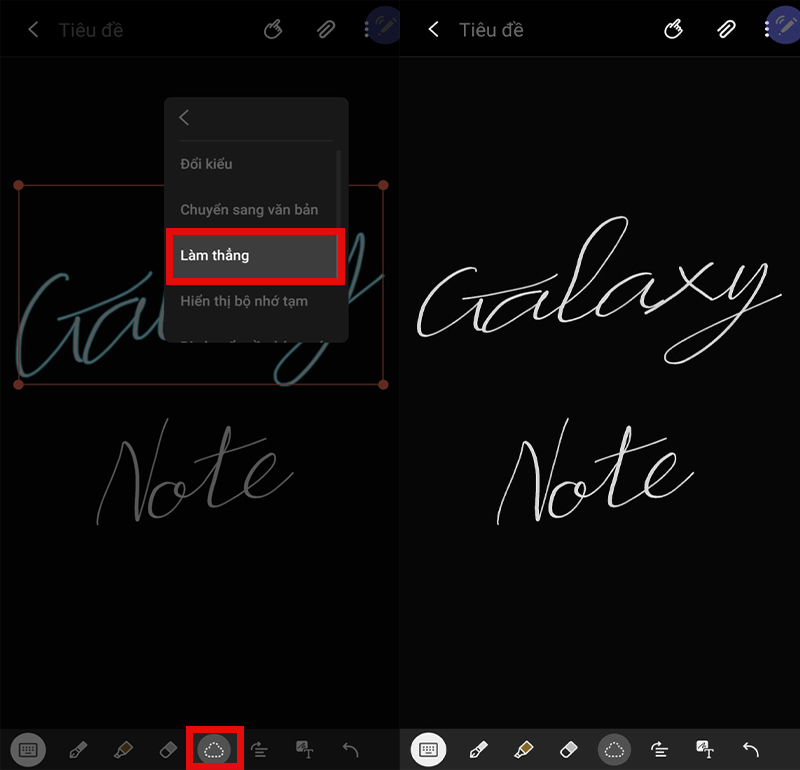Open three-dot more options in left screen
The height and width of the screenshot is (770, 800).
[x=366, y=29]
